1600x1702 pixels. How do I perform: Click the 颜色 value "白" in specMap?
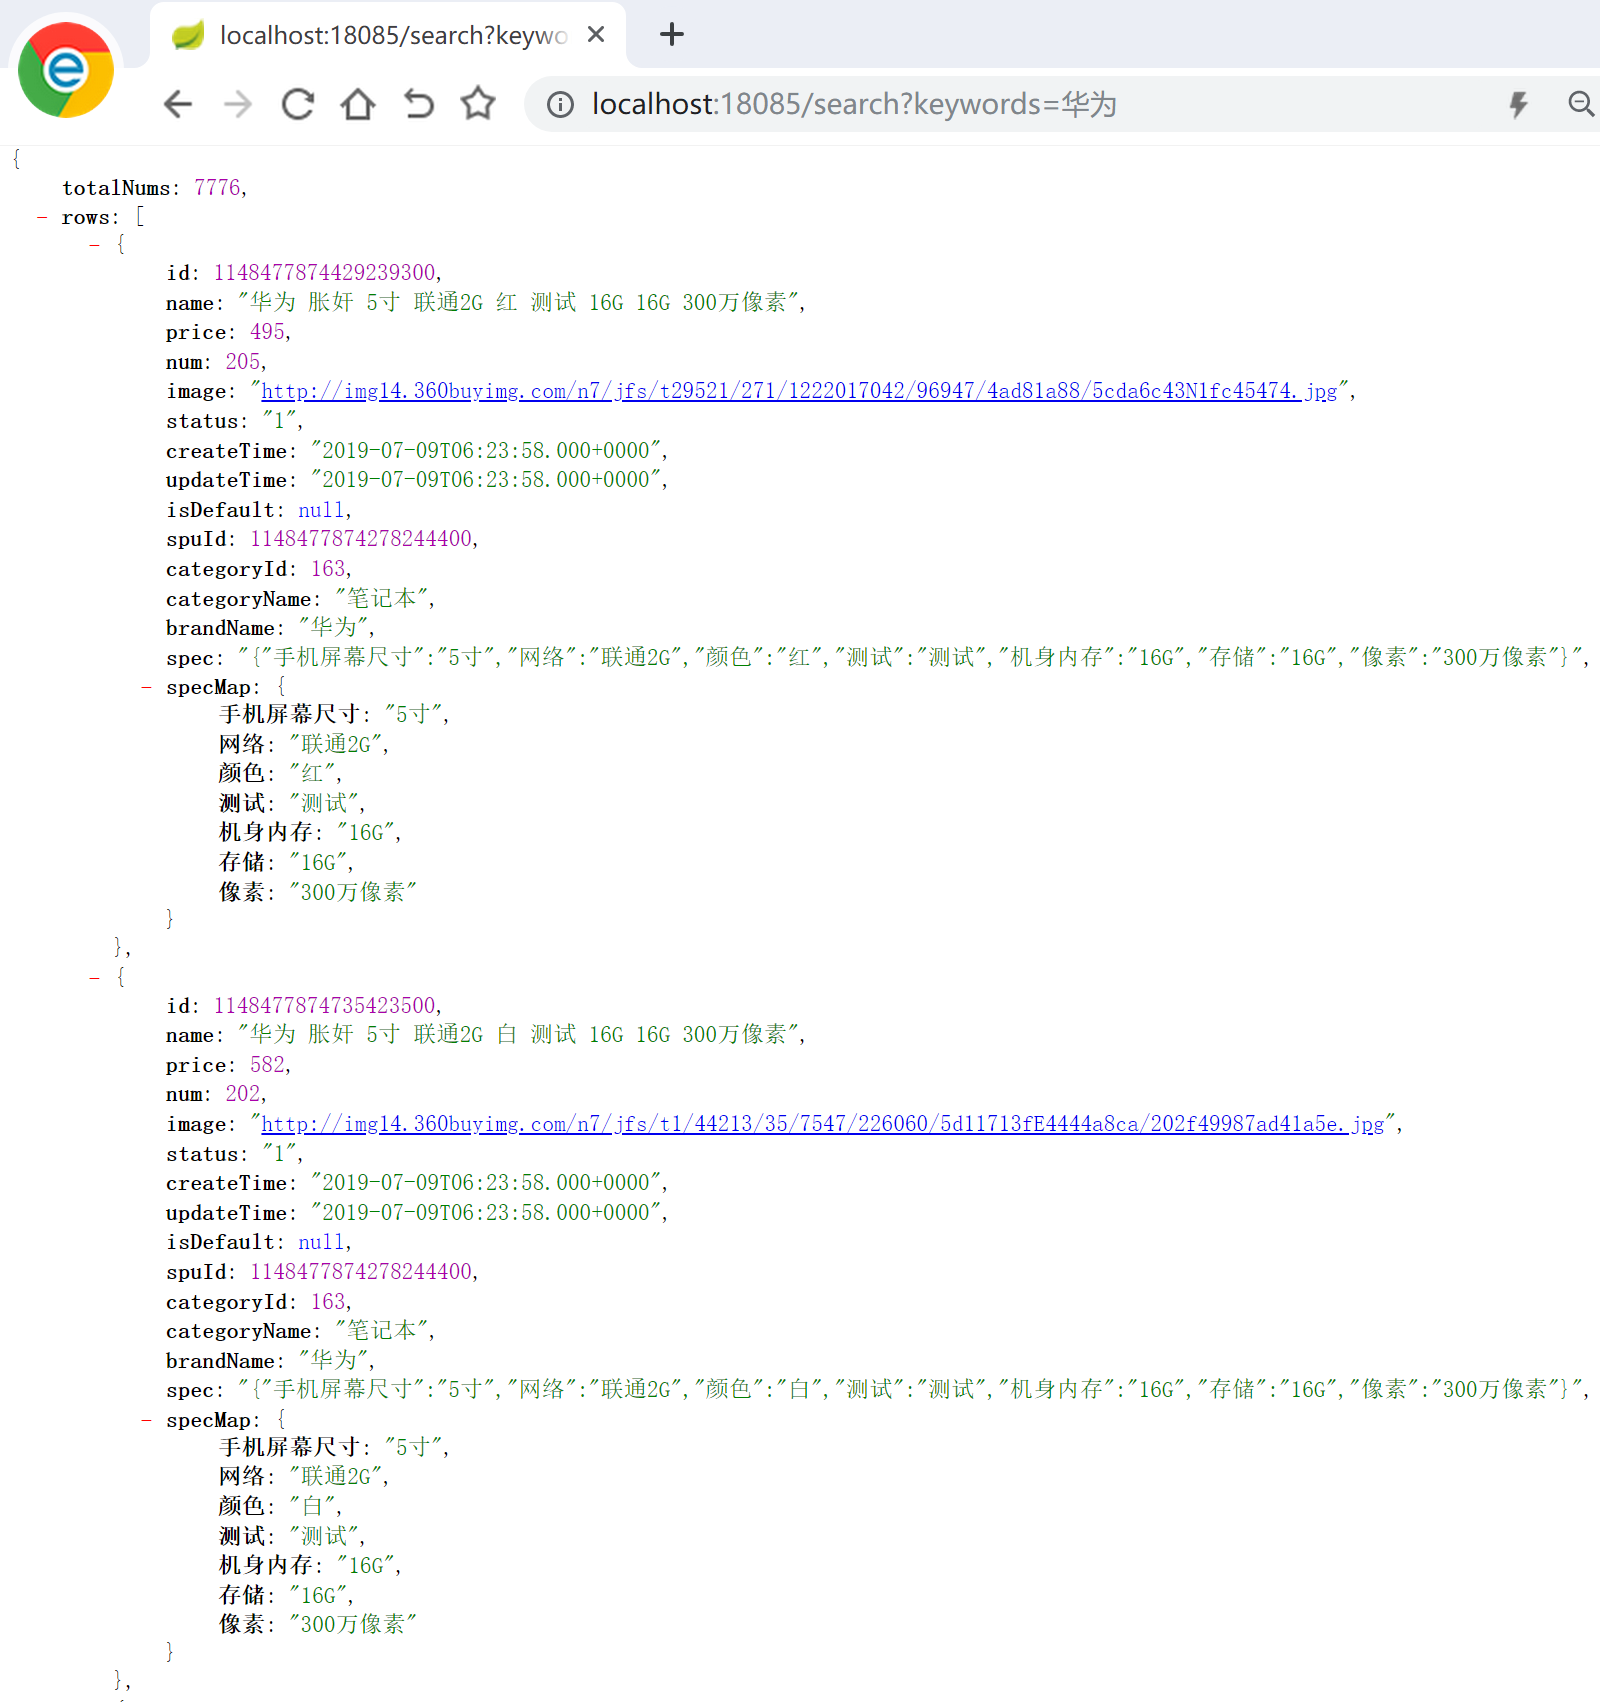(313, 1506)
